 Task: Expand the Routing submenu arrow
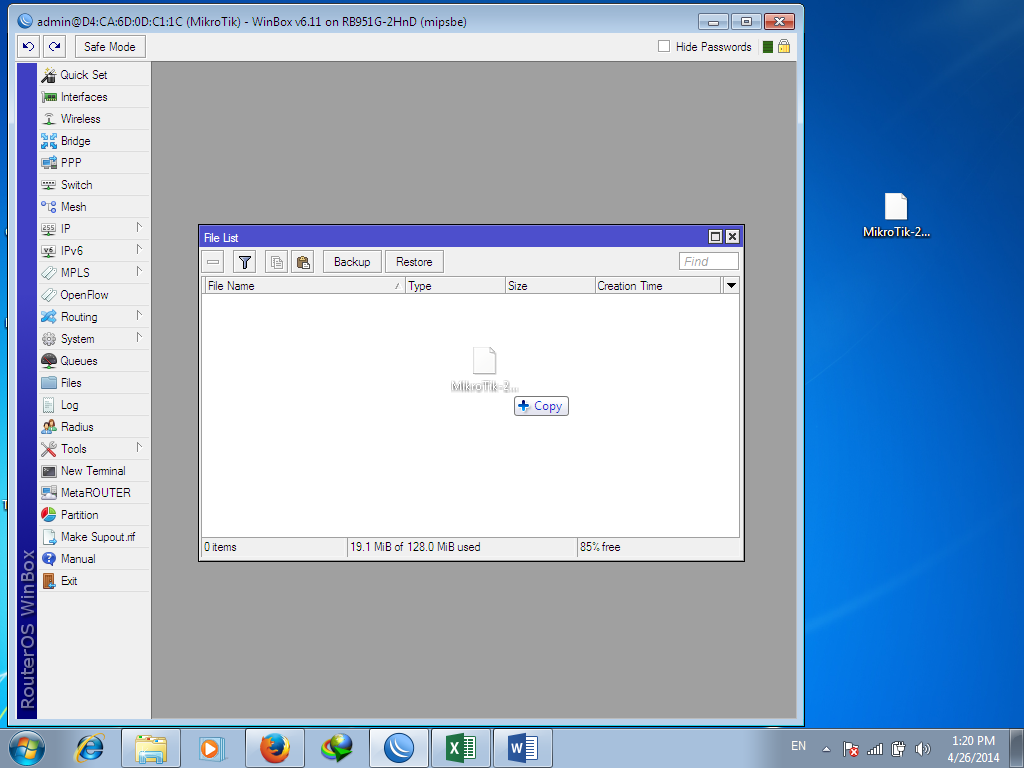(x=139, y=315)
